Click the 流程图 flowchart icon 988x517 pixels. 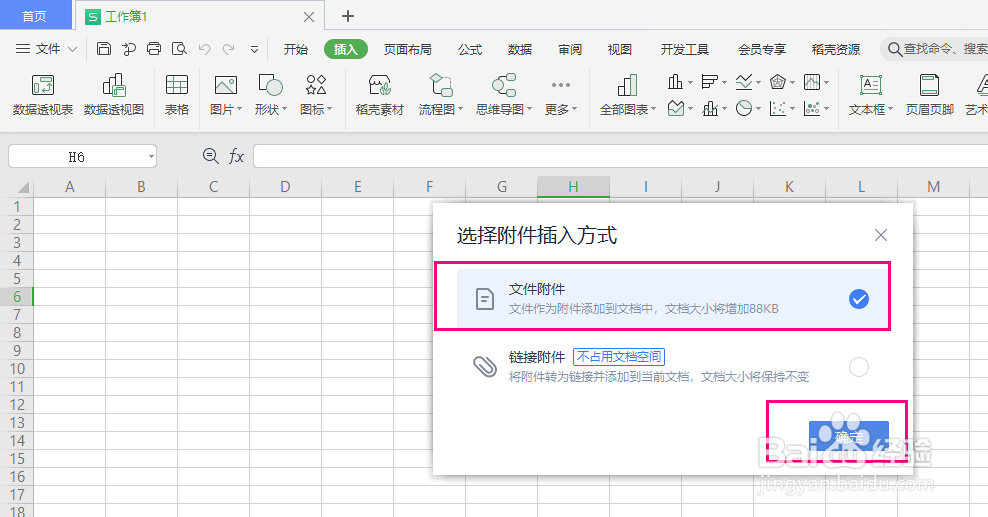point(440,85)
